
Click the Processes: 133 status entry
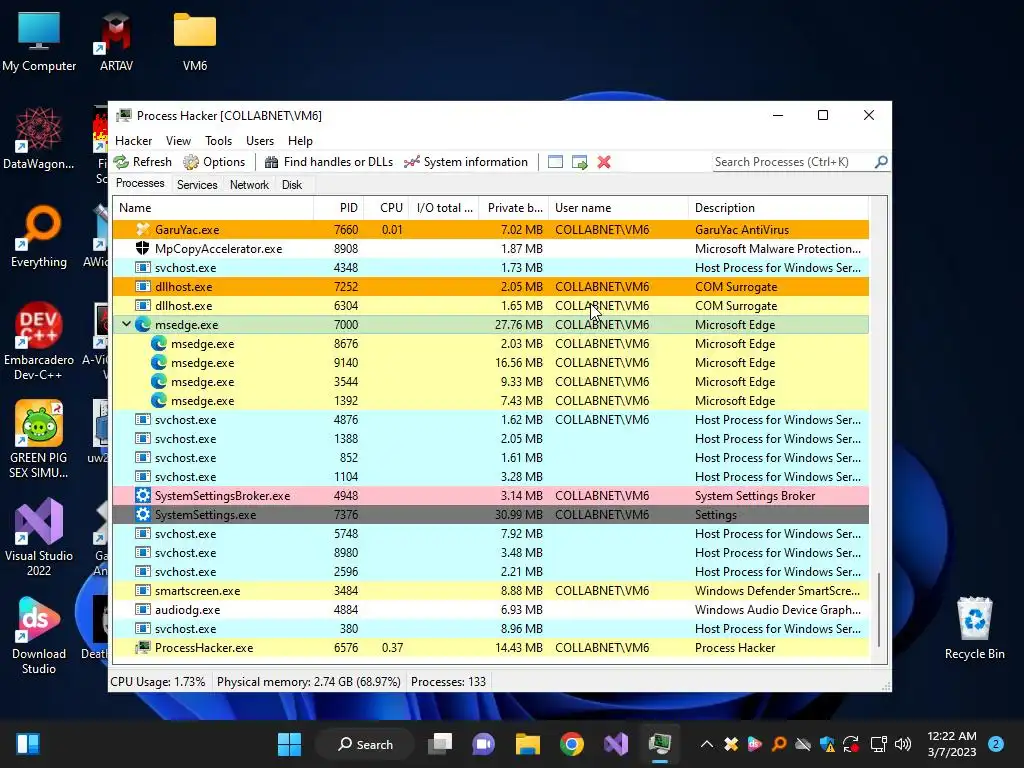(448, 682)
